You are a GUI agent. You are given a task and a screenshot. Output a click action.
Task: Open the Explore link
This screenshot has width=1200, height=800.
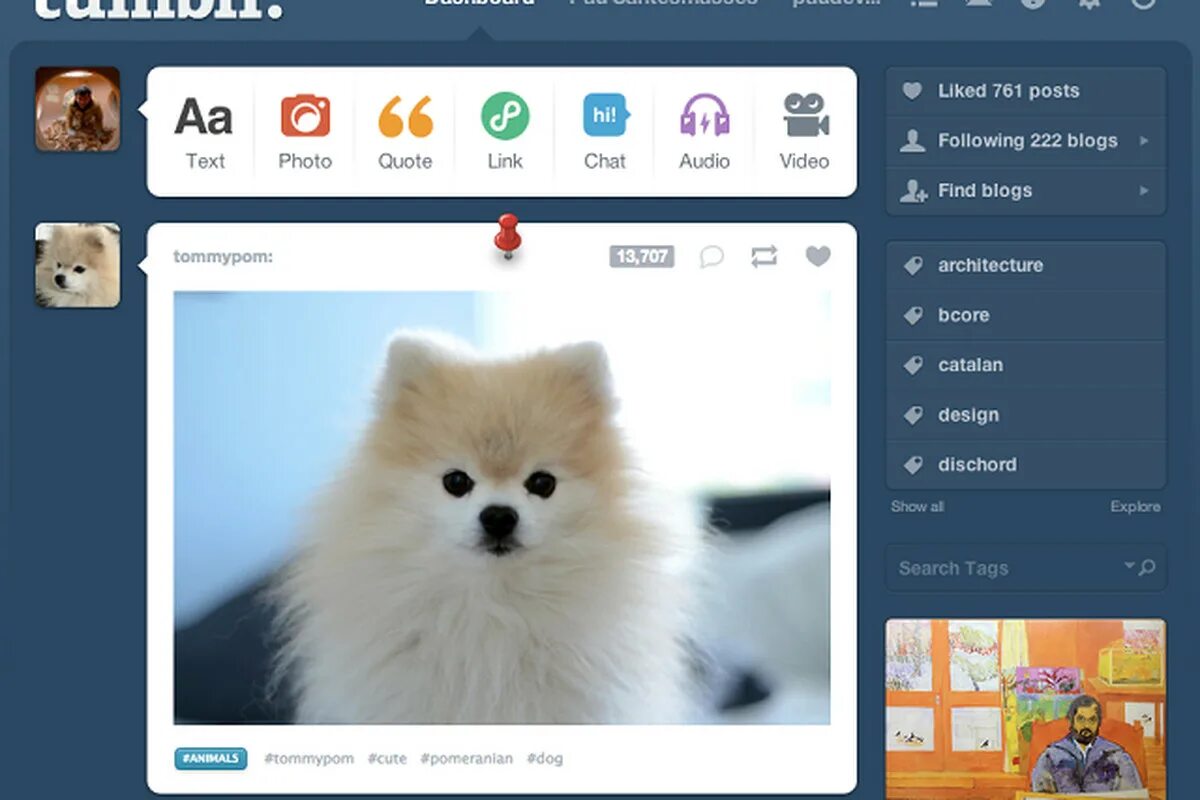click(1135, 506)
